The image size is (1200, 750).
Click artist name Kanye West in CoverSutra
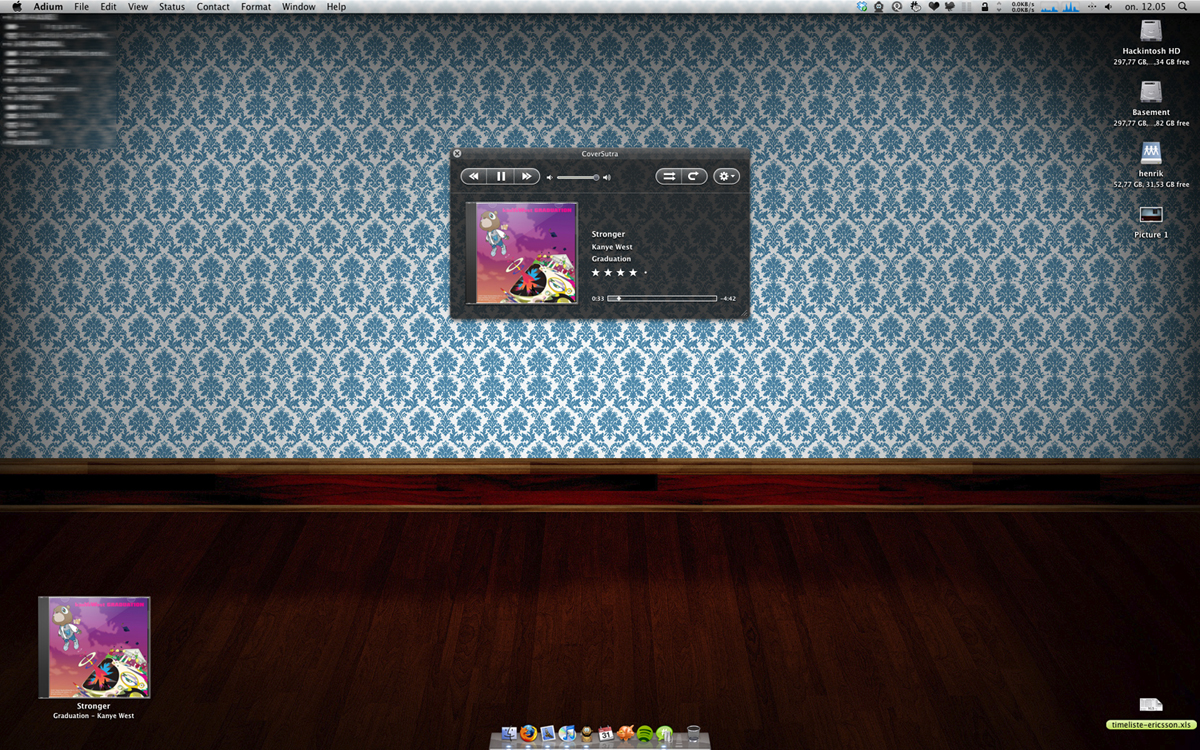(x=612, y=247)
